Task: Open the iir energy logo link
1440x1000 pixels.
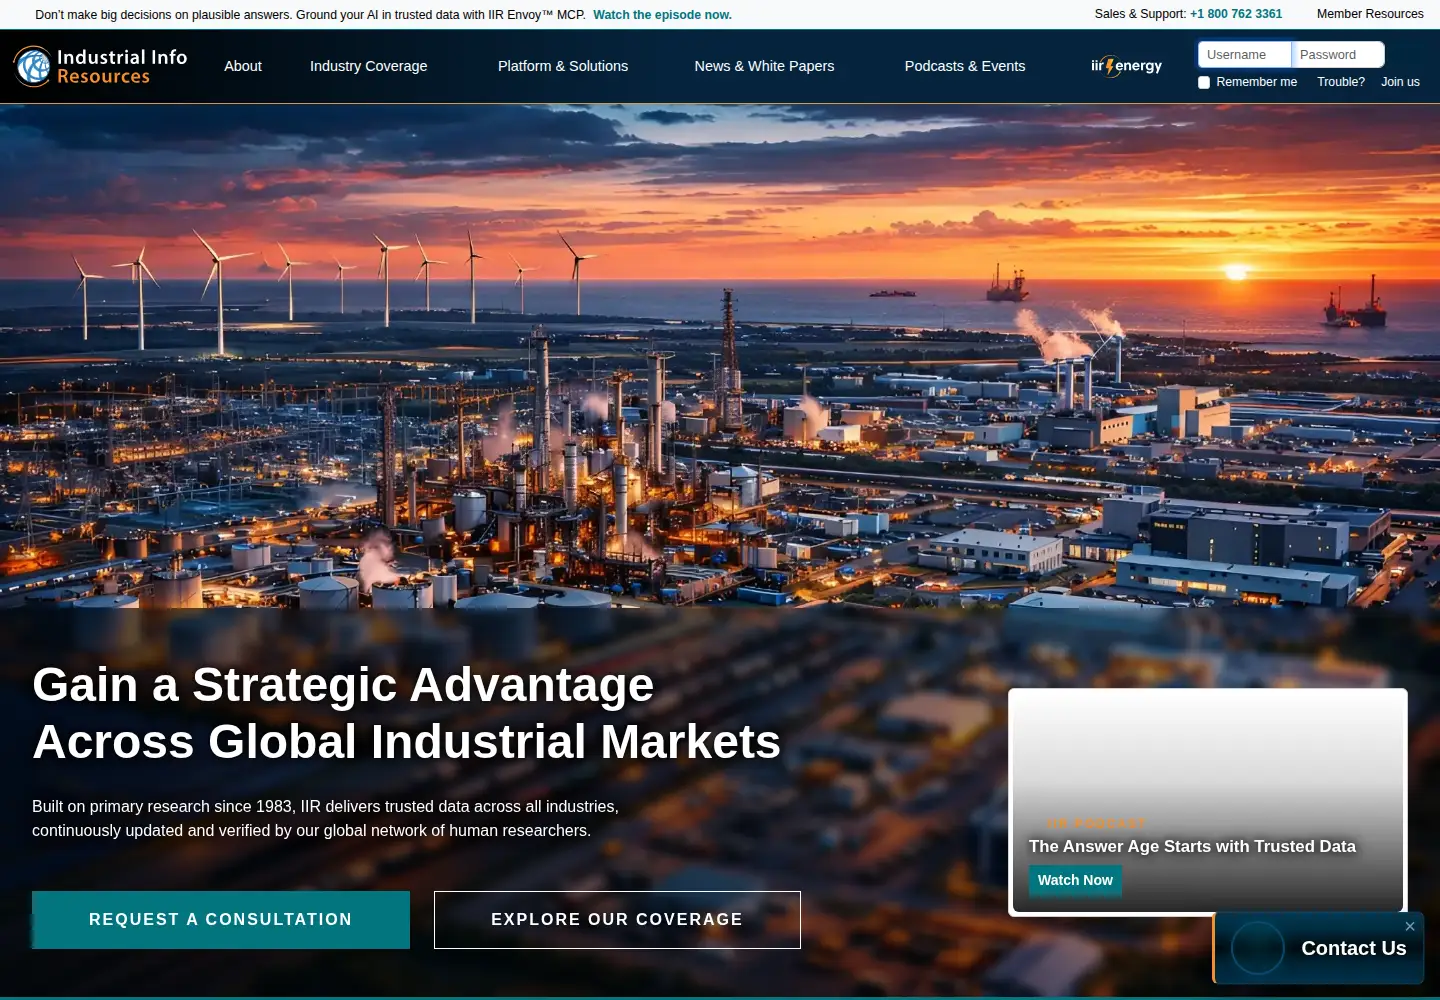Action: [x=1126, y=66]
